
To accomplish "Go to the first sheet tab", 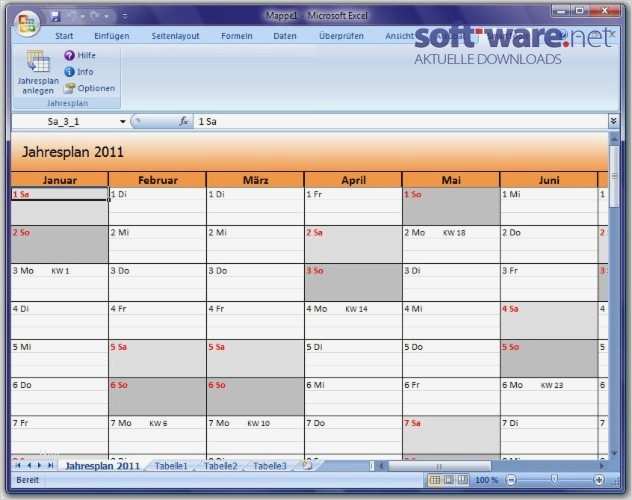I will pyautogui.click(x=18, y=465).
